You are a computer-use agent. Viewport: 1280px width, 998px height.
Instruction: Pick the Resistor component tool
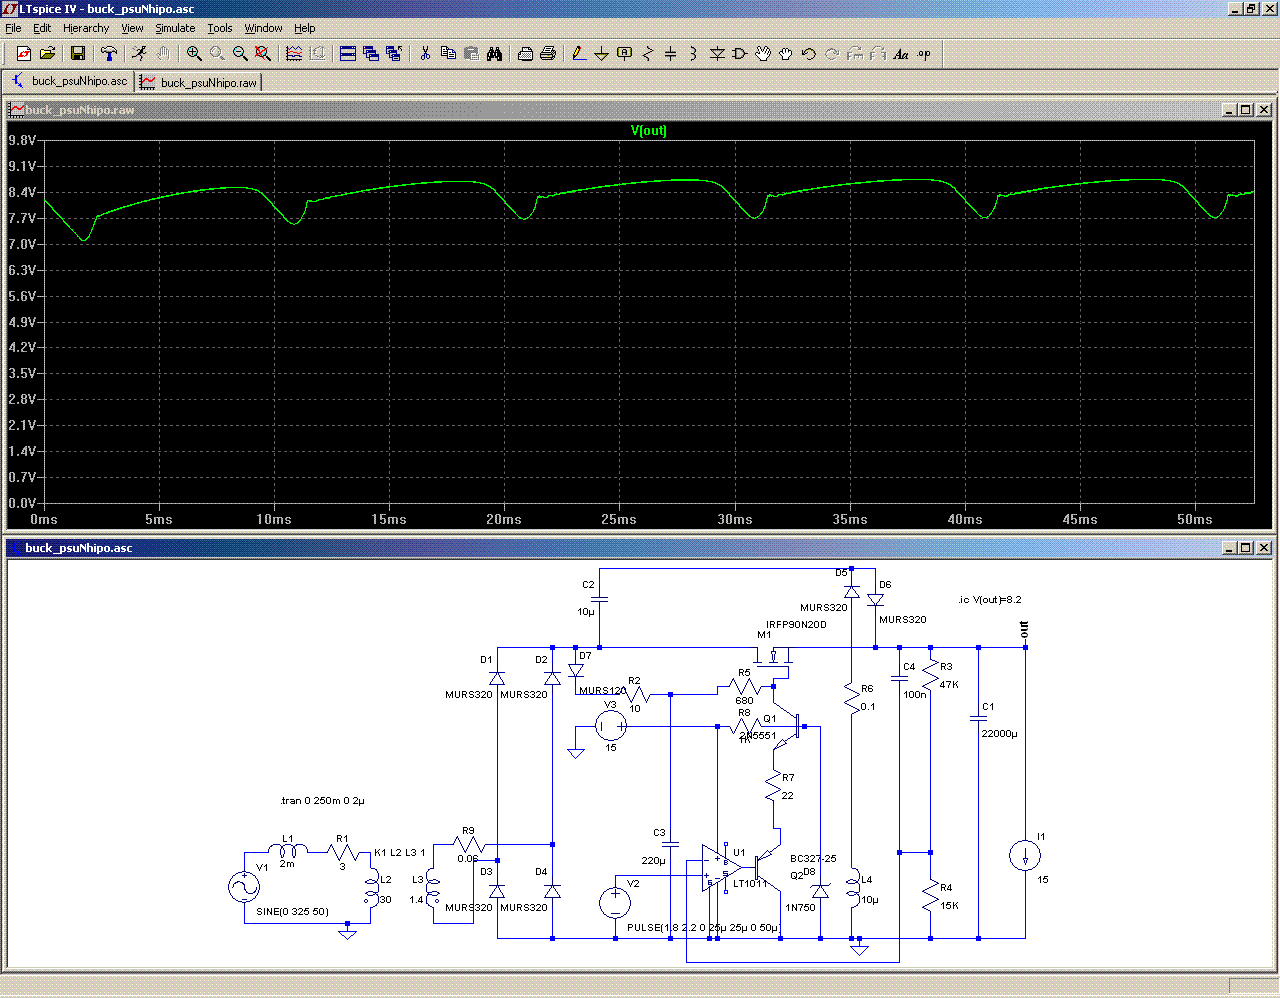tap(647, 54)
